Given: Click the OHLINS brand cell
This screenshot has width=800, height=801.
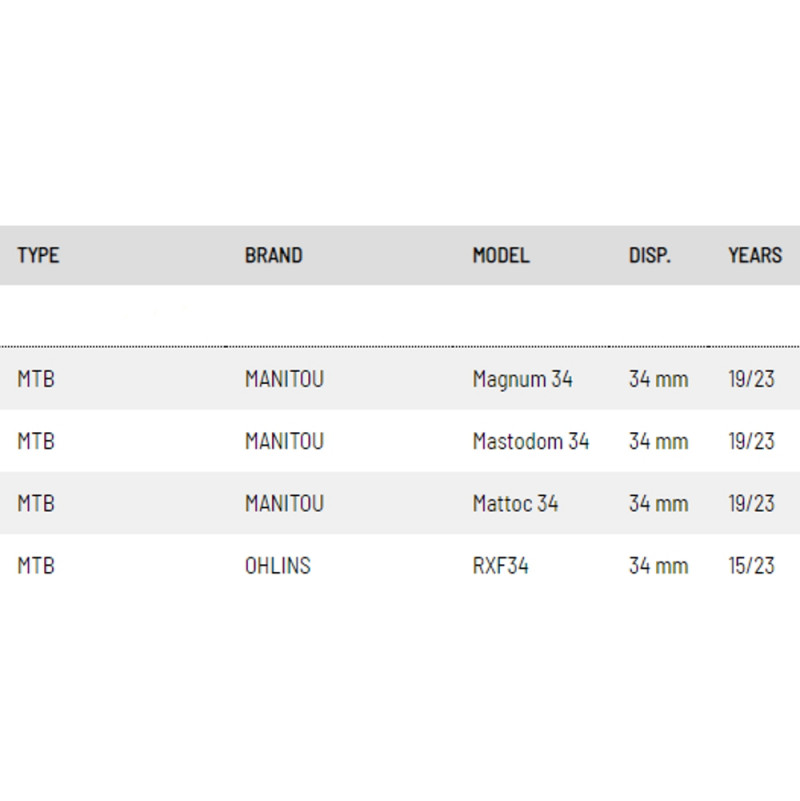Looking at the screenshot, I should click(x=277, y=565).
